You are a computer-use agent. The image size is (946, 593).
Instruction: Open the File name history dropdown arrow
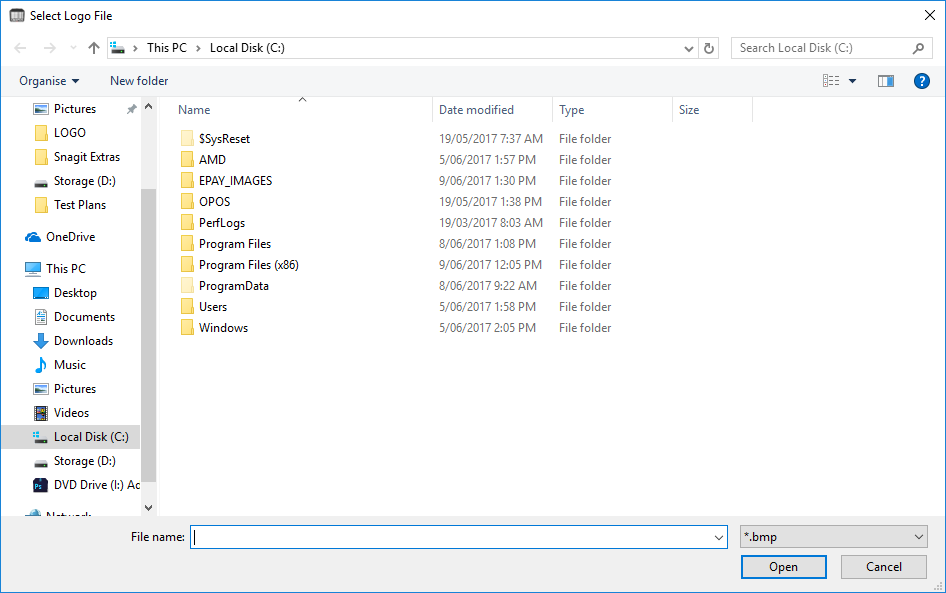click(719, 537)
